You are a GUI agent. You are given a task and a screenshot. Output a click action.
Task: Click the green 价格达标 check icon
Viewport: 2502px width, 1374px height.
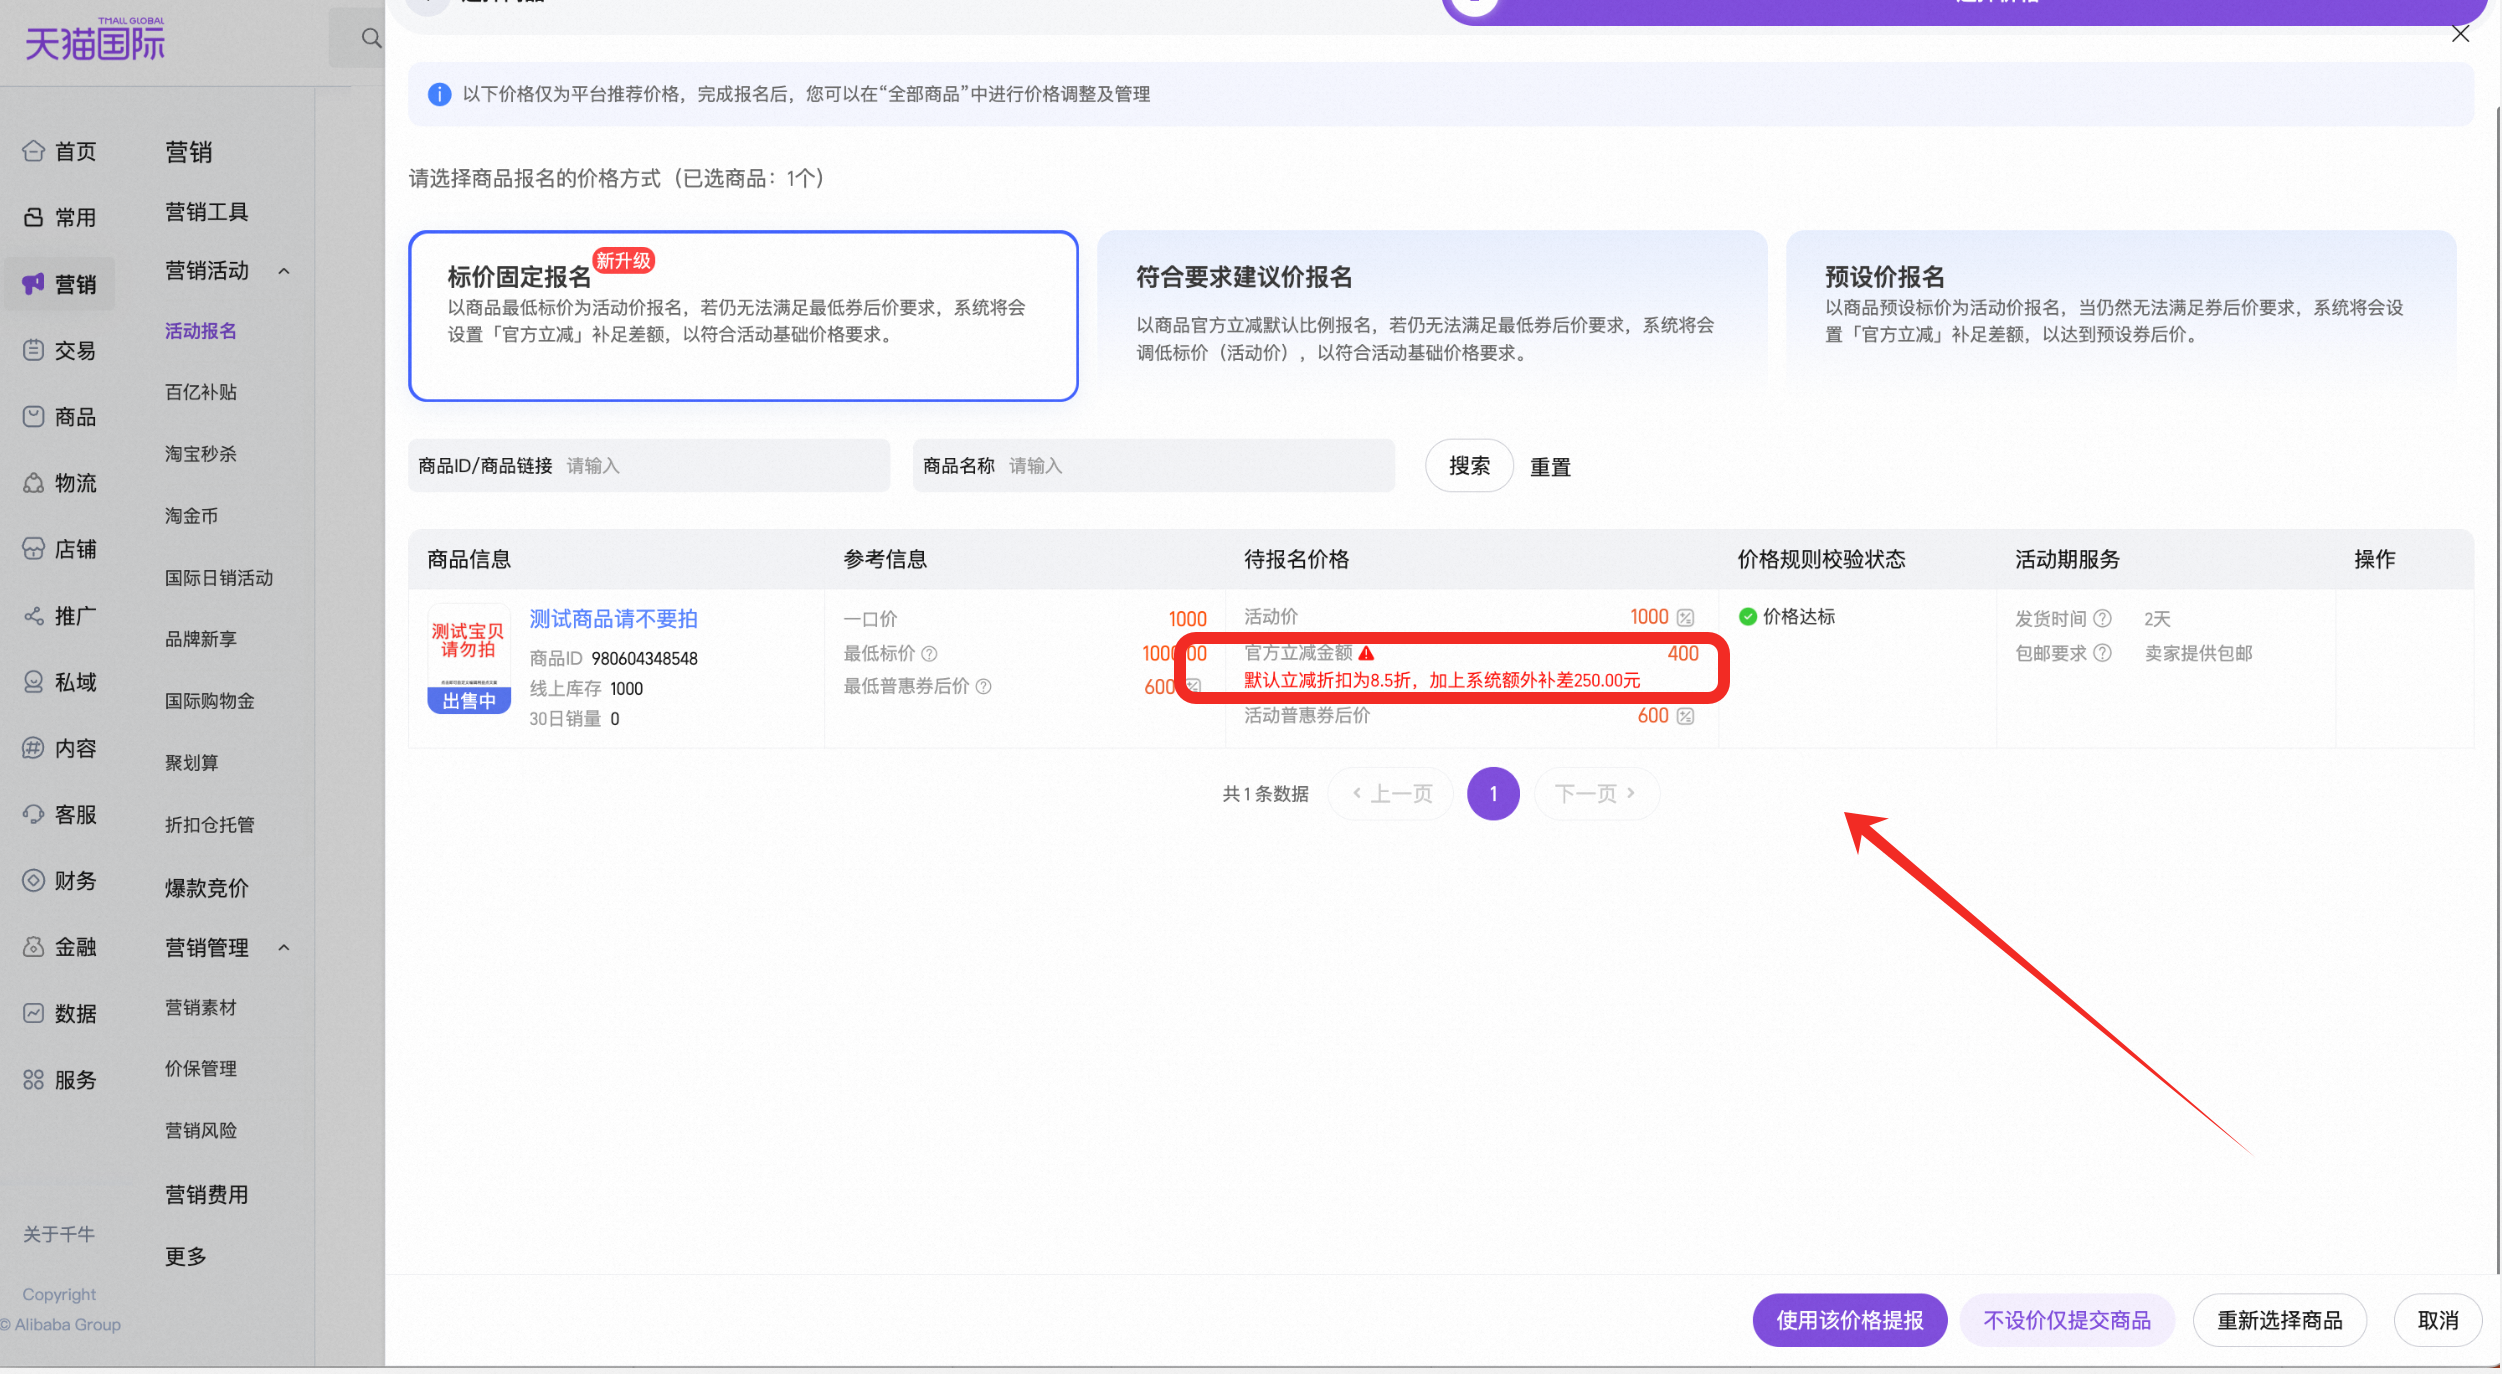(x=1748, y=617)
